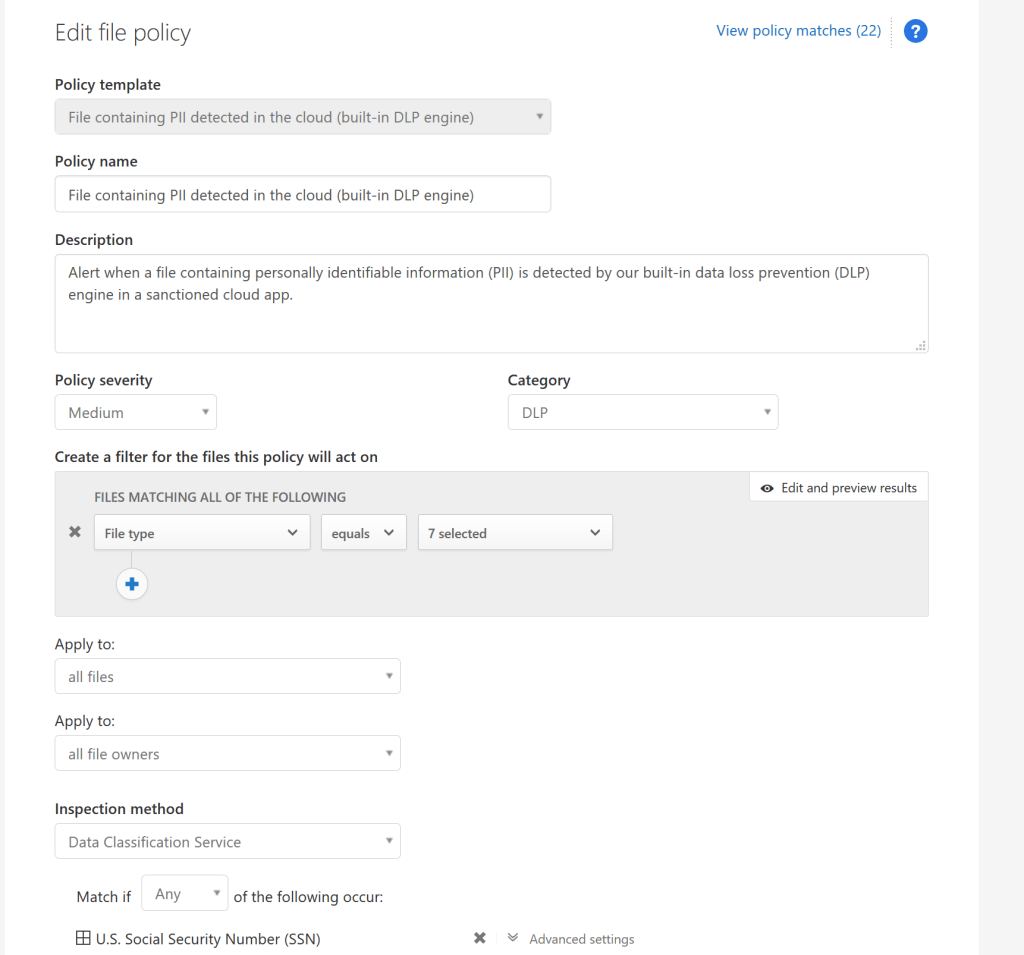Click the grid icon beside U.S. Social Security Number

[83, 938]
